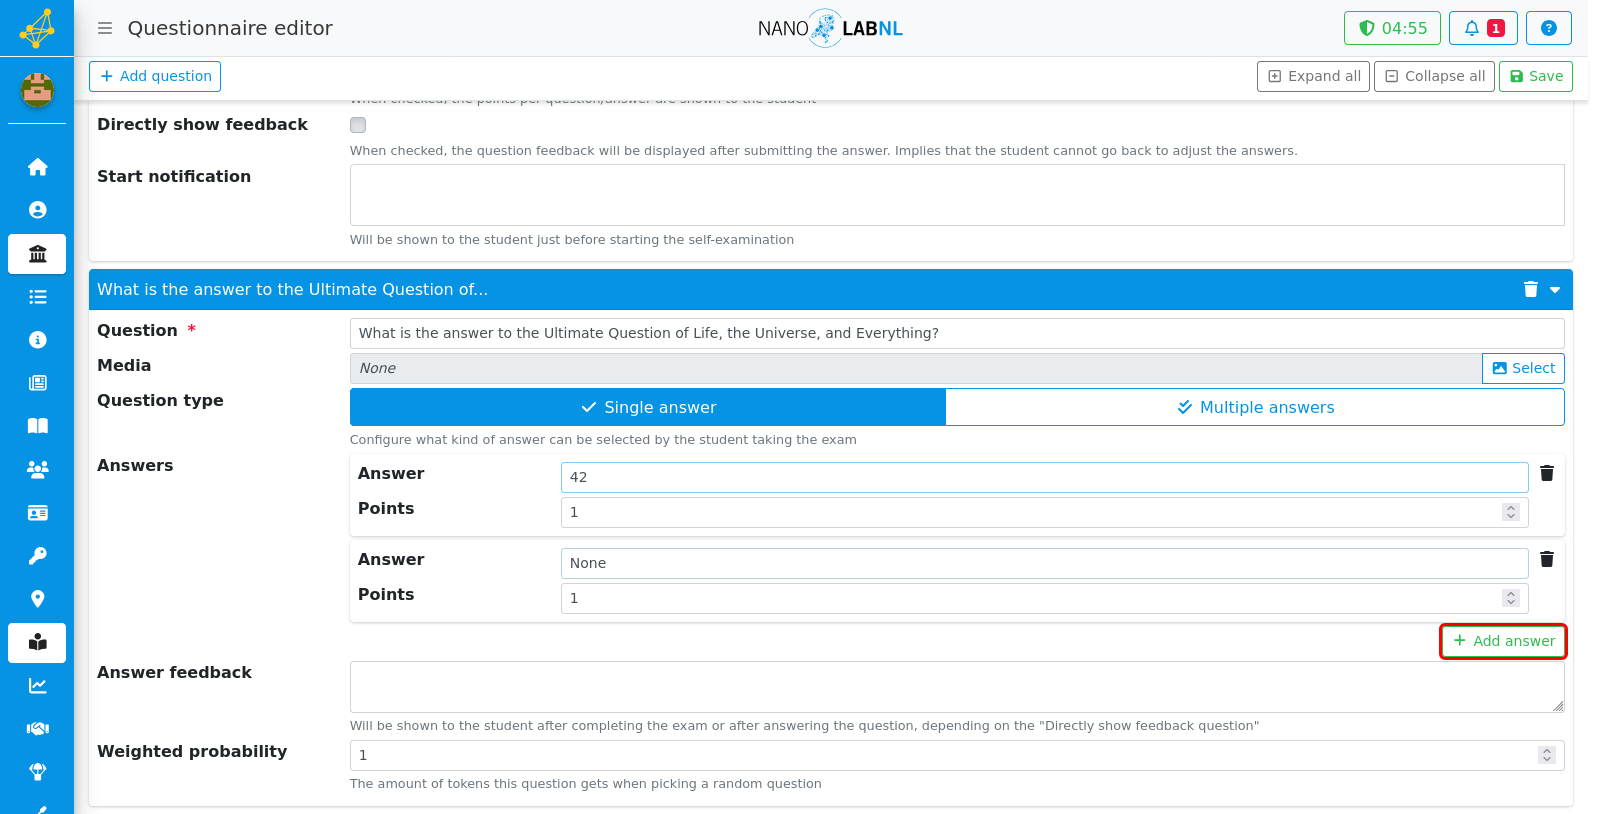Image resolution: width=1600 pixels, height=814 pixels.
Task: Delete the answer None
Action: coord(1547,559)
